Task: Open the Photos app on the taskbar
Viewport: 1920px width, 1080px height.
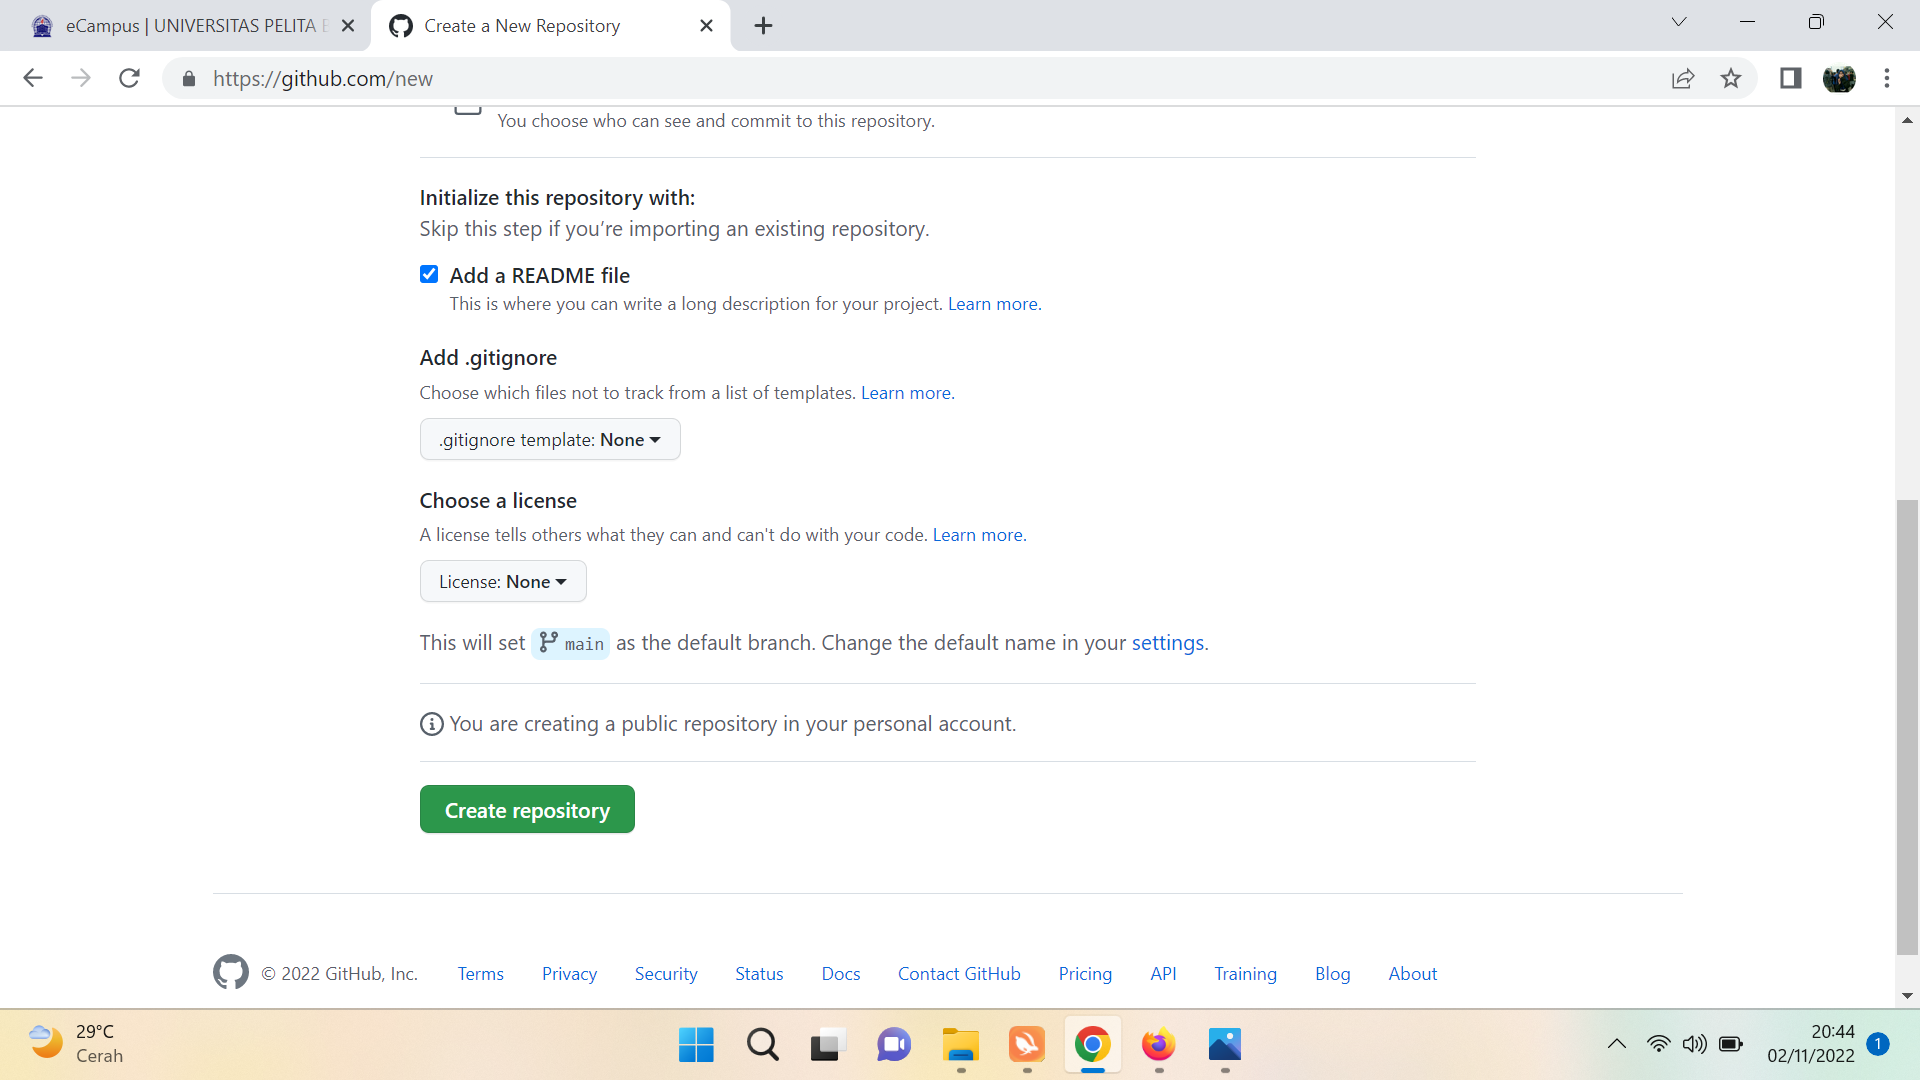Action: [x=1225, y=1045]
